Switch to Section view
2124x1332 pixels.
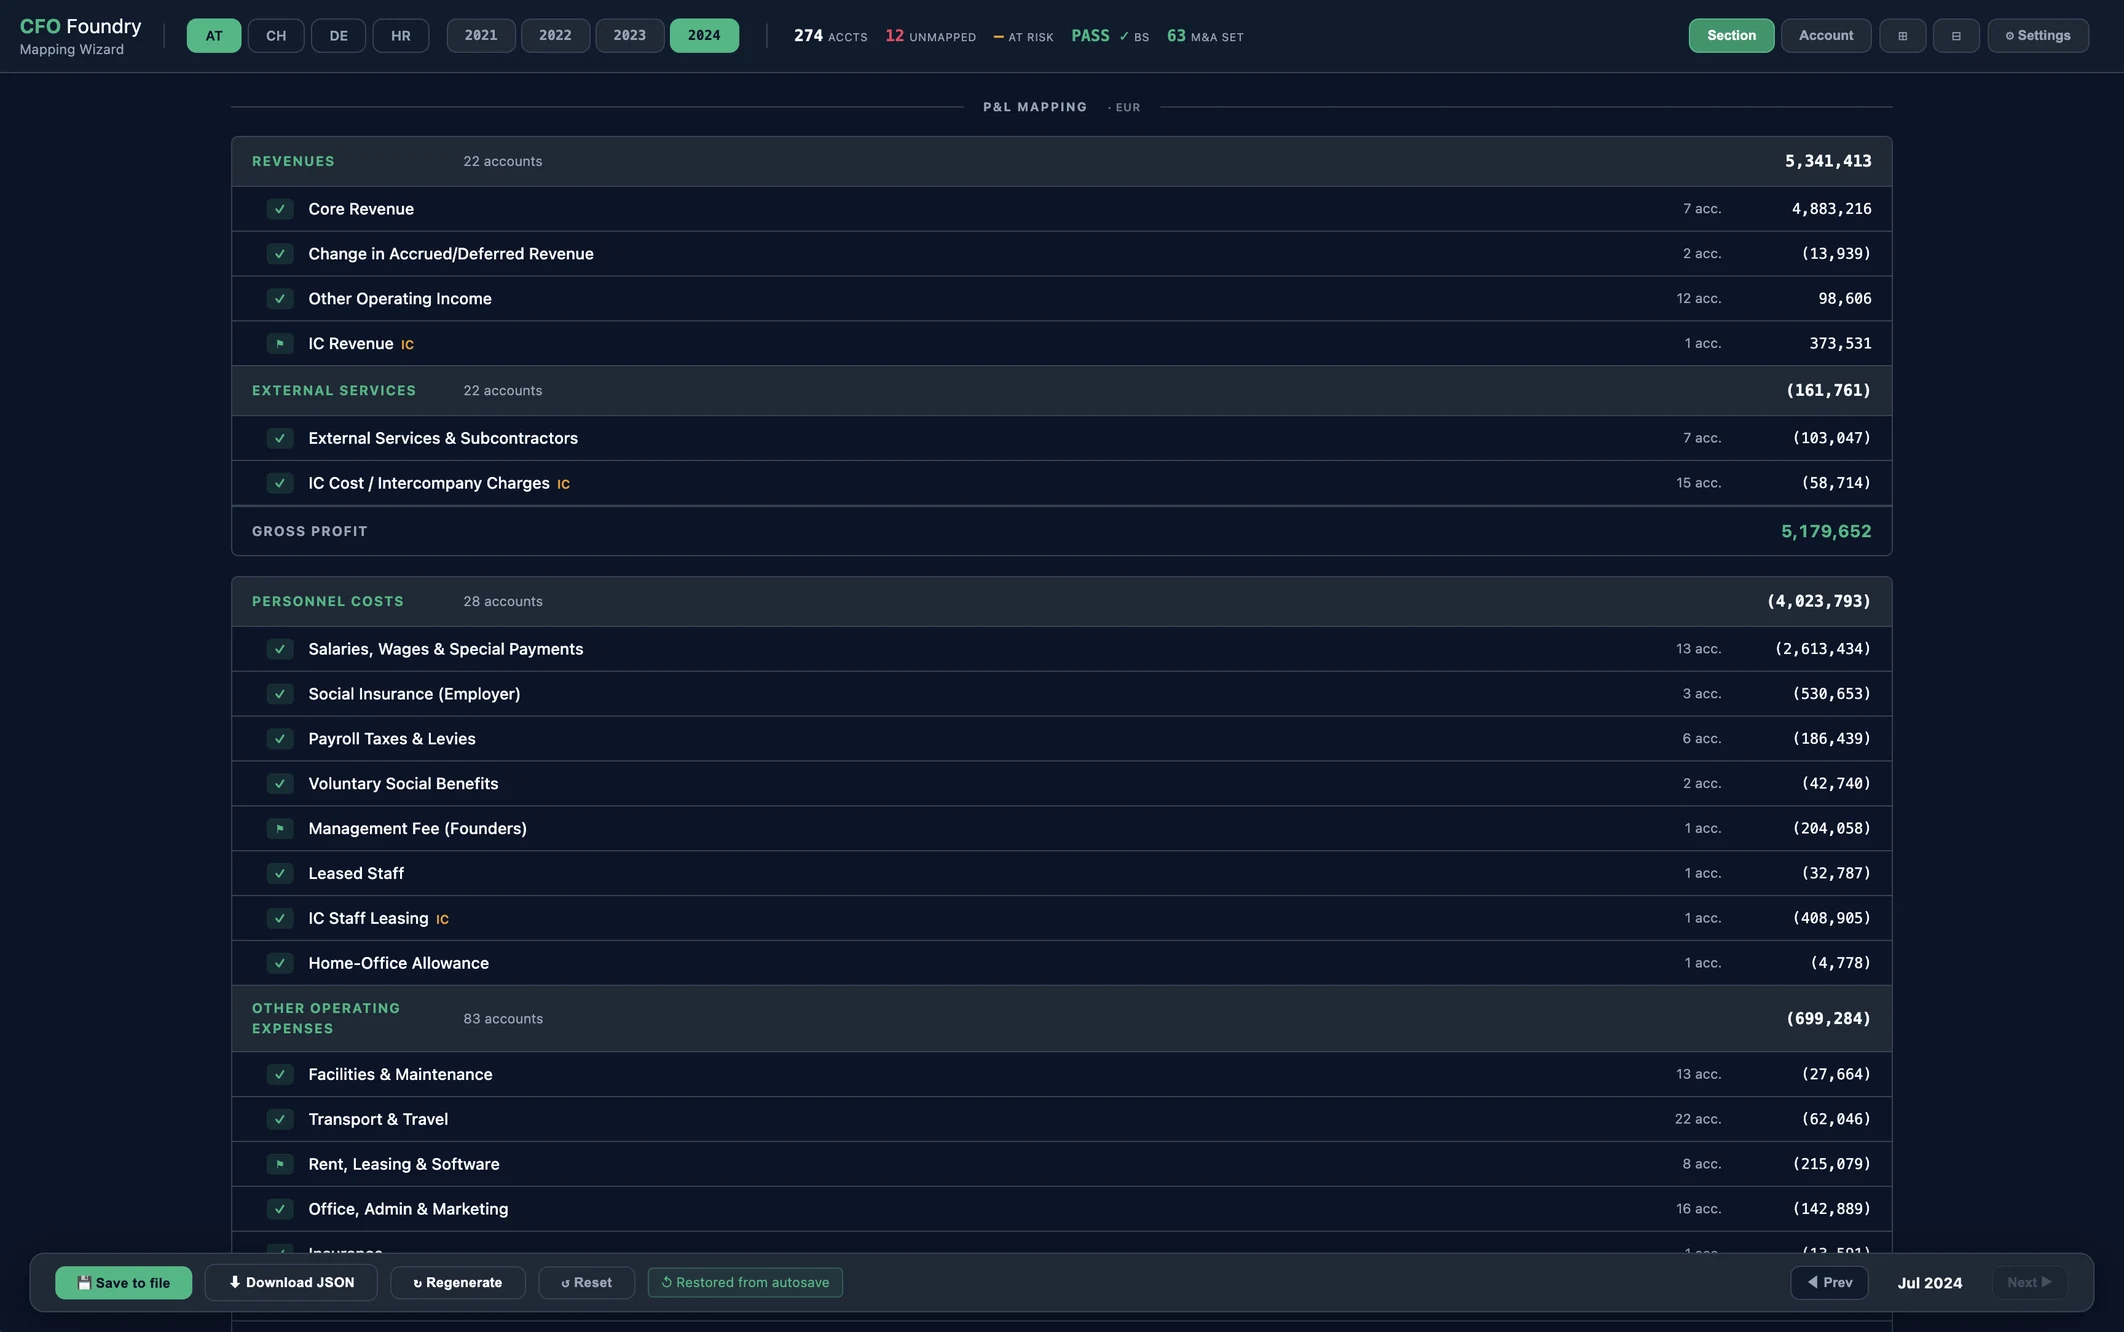(1731, 36)
